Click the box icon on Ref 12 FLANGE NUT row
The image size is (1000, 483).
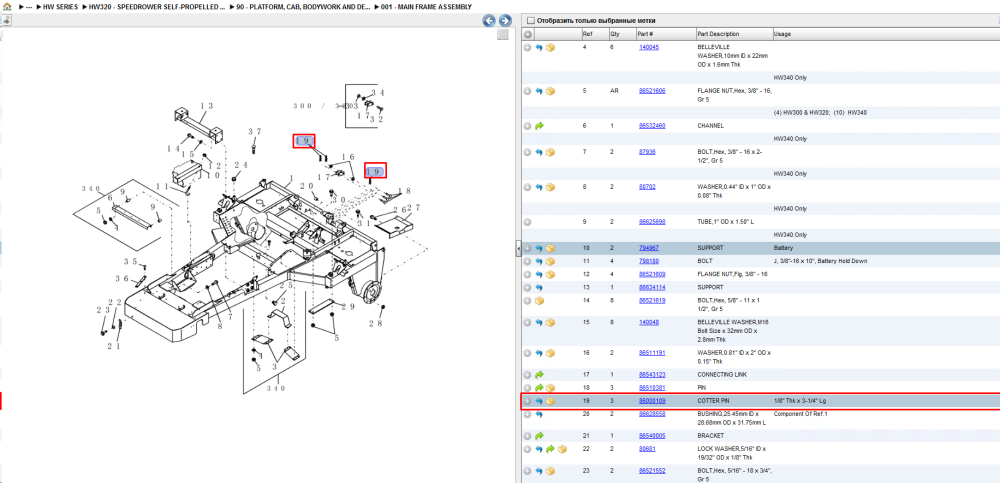(550, 274)
